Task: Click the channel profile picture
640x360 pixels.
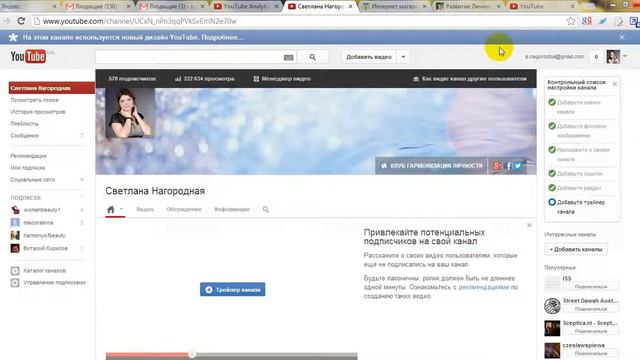Action: (130, 113)
